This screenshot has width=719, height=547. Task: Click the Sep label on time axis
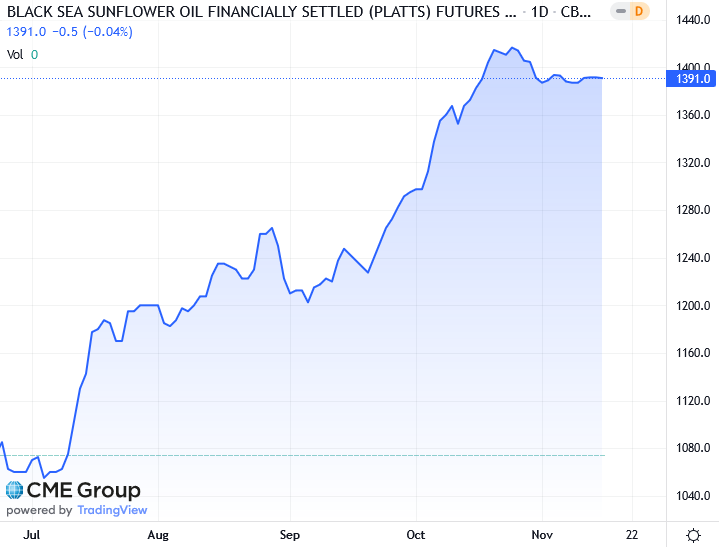[289, 534]
